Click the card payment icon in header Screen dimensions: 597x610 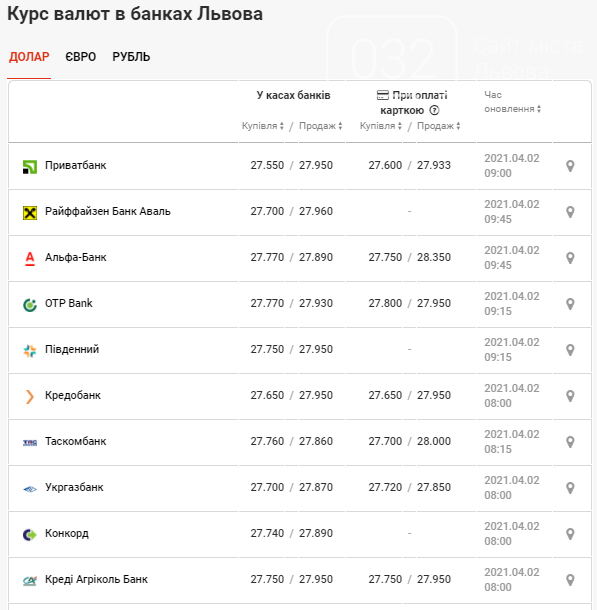383,95
